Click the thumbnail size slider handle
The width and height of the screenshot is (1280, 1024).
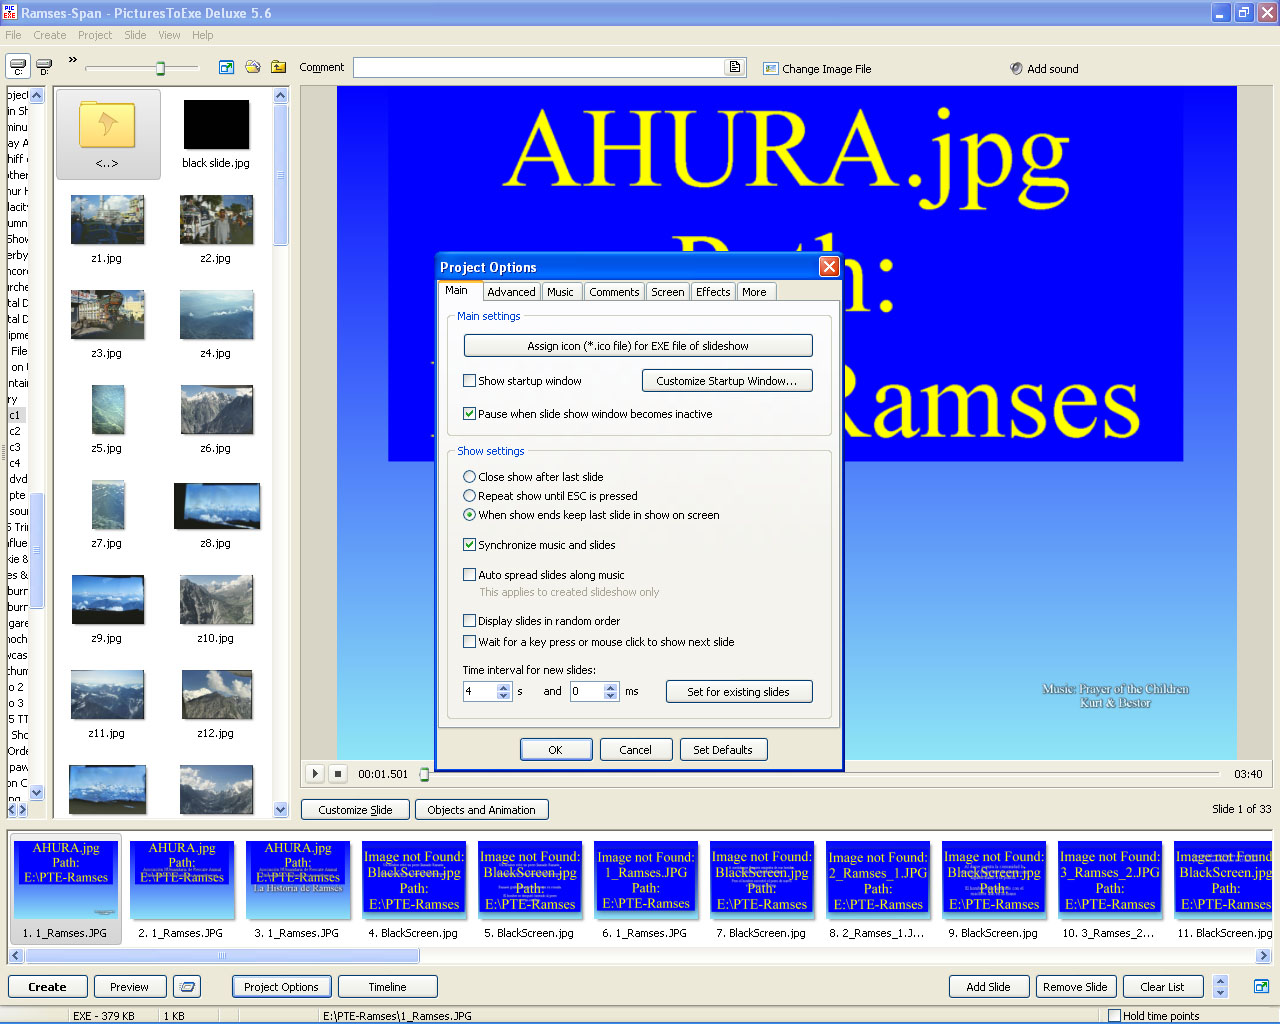click(160, 68)
